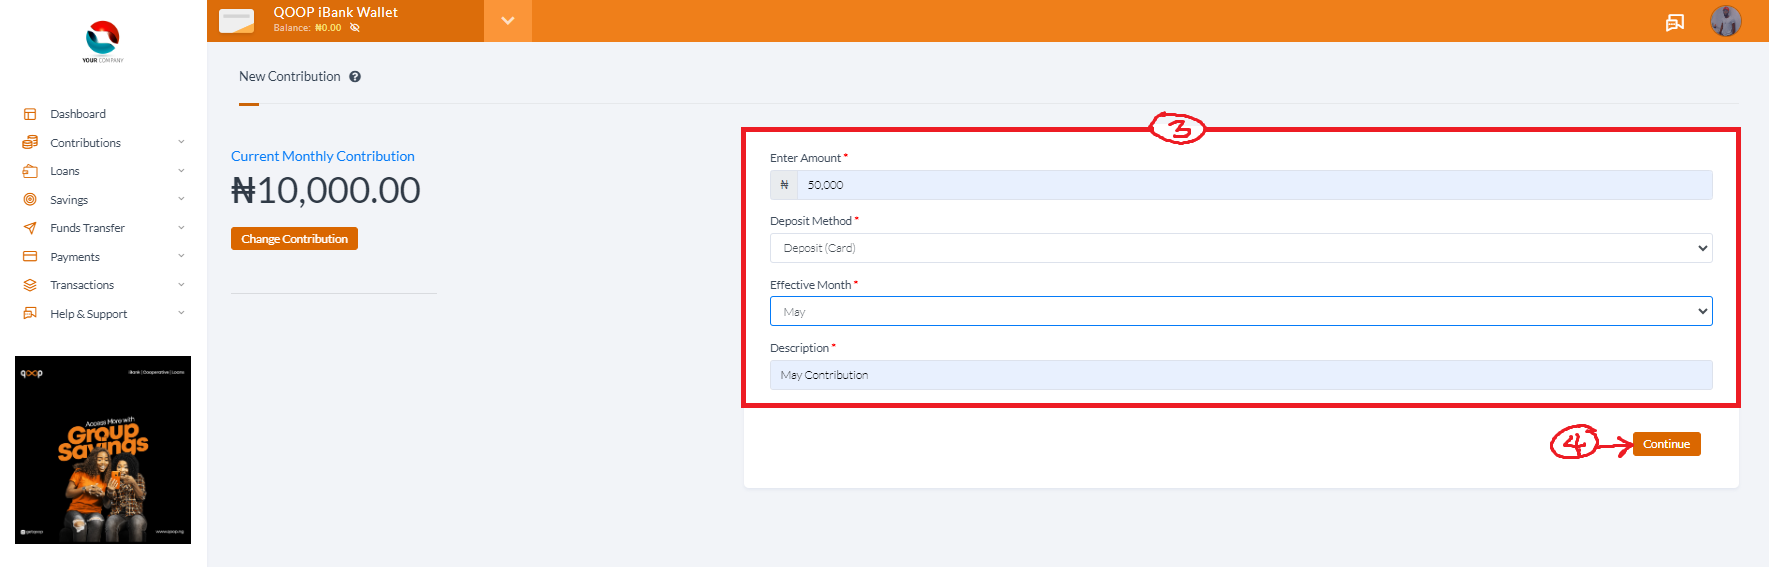Click the Balance ₦0.00 text
Viewport: 1769px width, 567px height.
pos(307,28)
